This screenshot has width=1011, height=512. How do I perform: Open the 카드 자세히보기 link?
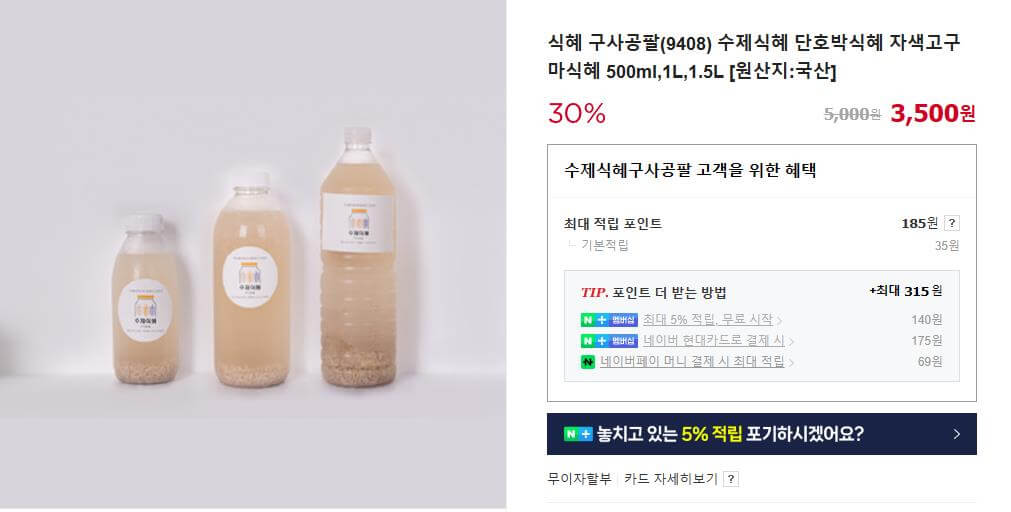[670, 479]
